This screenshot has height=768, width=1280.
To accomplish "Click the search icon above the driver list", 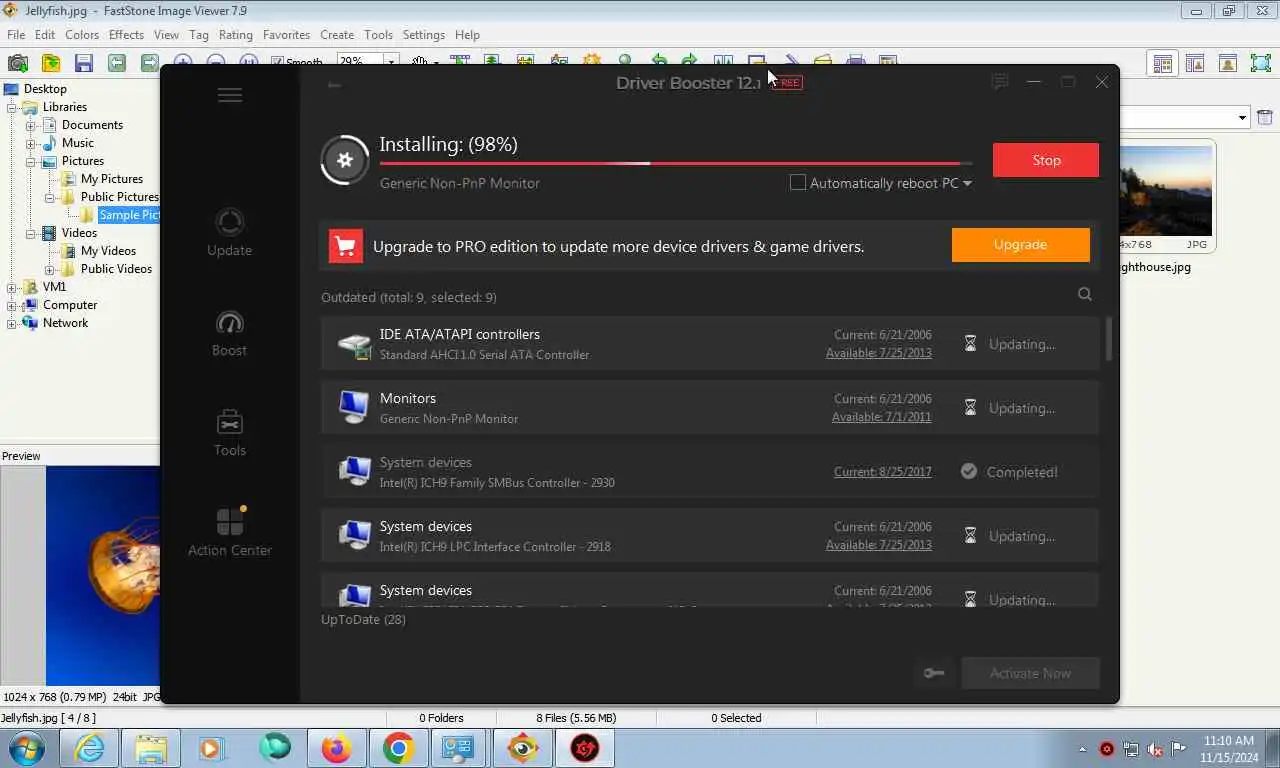I will pyautogui.click(x=1085, y=294).
